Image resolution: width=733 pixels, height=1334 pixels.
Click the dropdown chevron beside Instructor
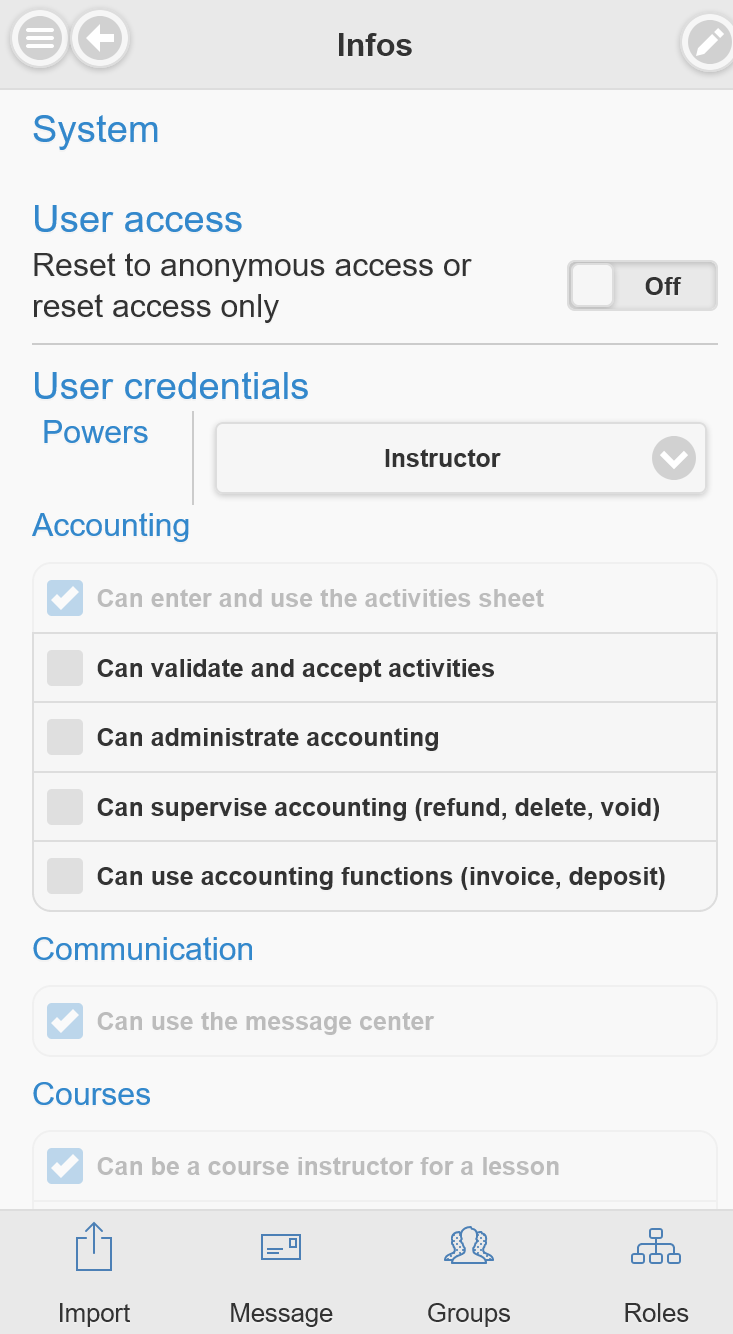[673, 459]
